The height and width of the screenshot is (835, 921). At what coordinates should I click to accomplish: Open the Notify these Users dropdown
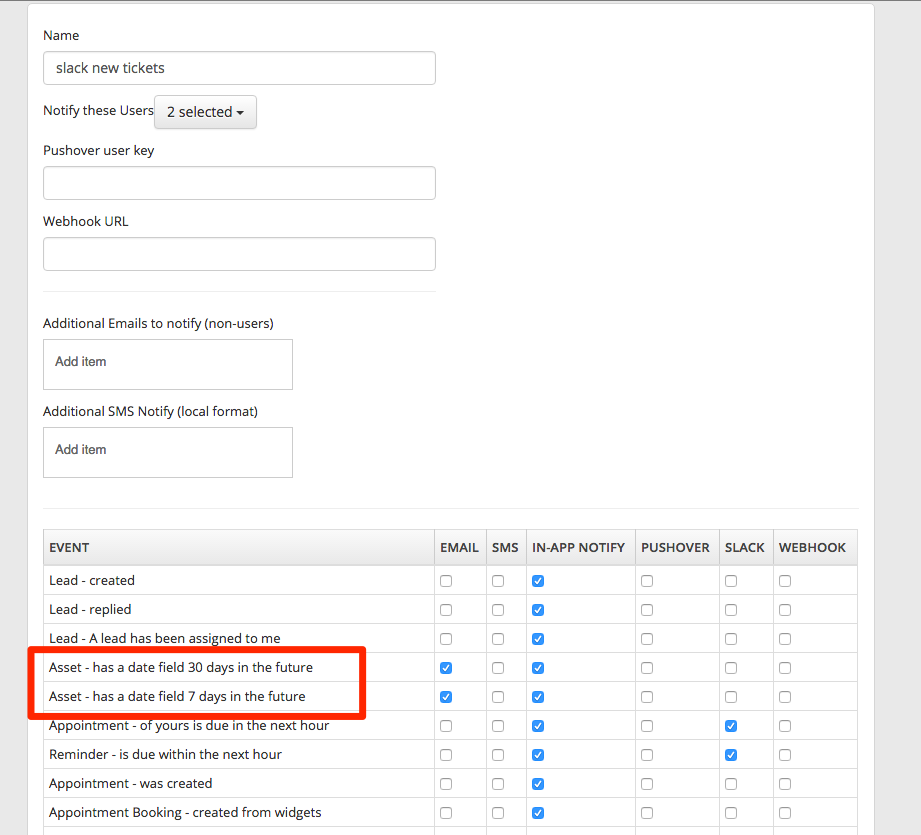tap(205, 112)
